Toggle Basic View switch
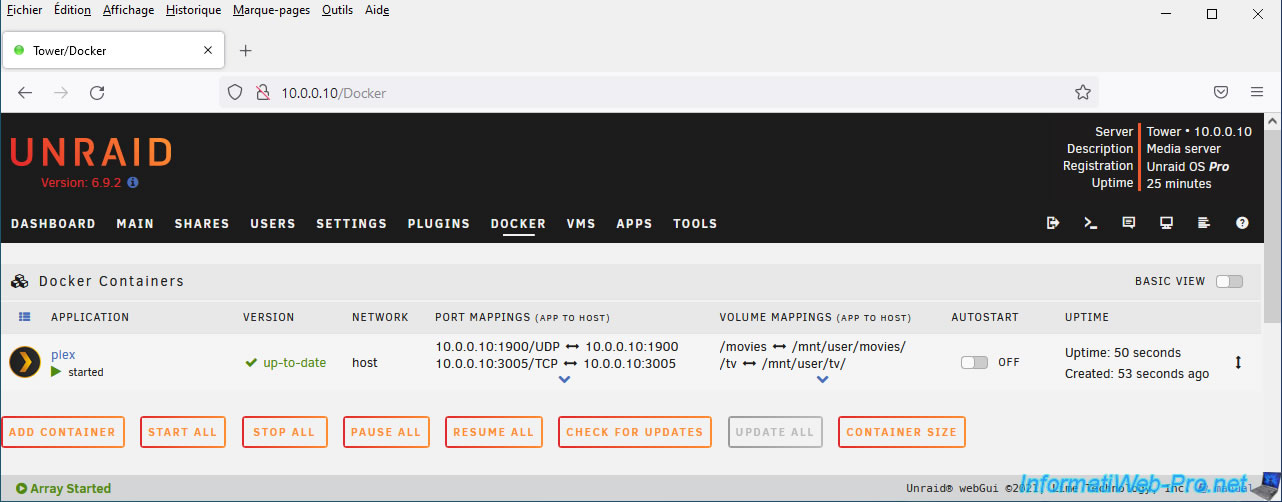 [1229, 281]
